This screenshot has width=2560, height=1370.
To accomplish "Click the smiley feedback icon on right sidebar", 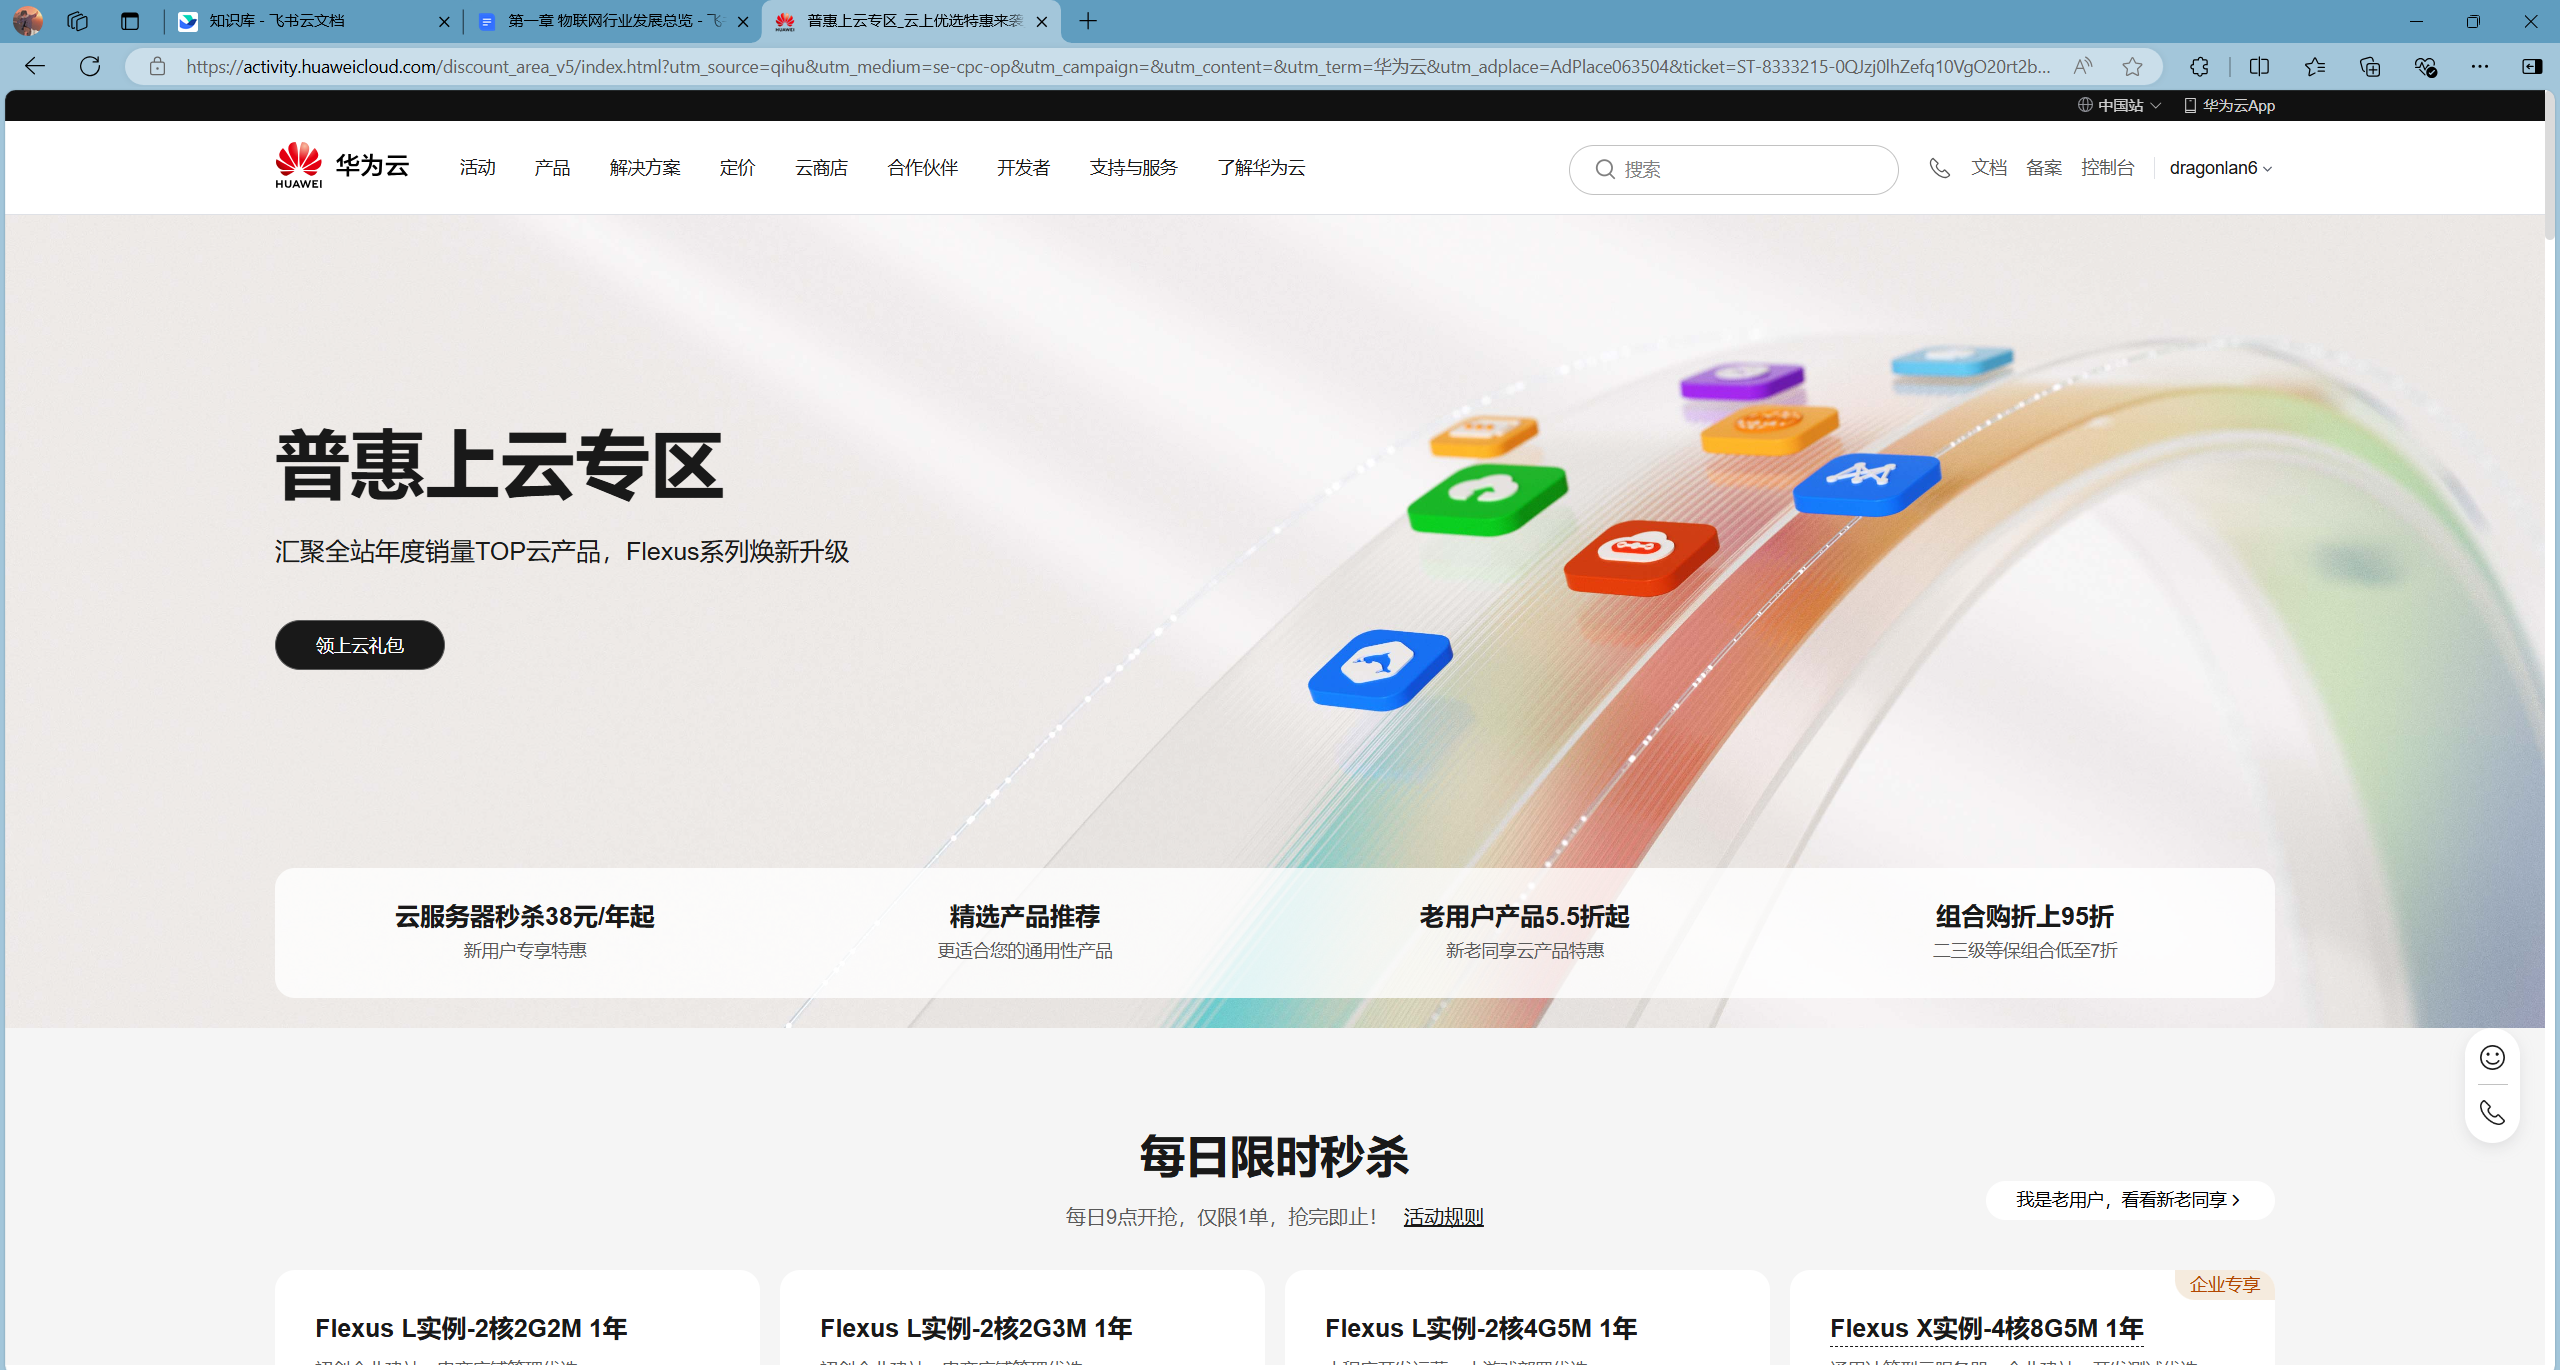I will click(x=2492, y=1058).
